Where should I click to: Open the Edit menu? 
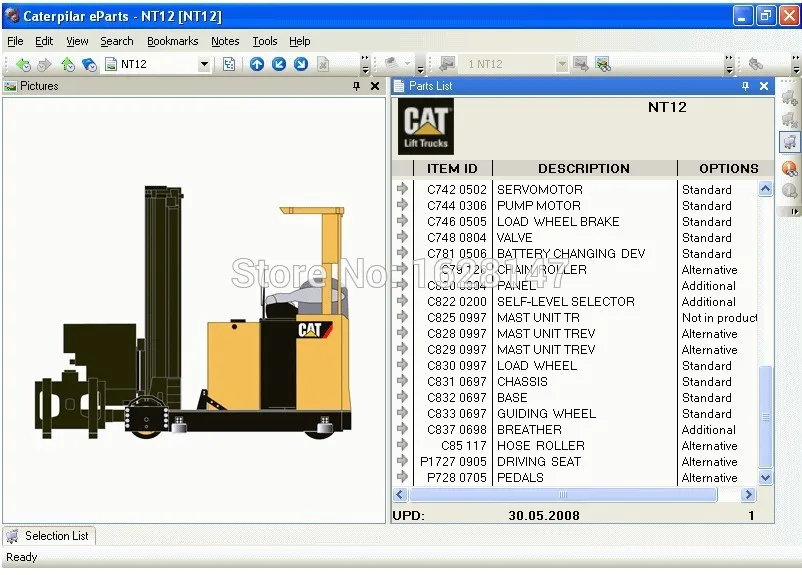[44, 41]
